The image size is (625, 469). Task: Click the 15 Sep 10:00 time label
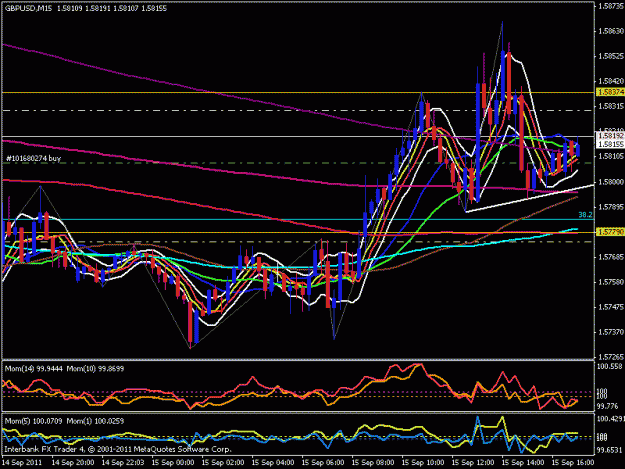(x=423, y=463)
